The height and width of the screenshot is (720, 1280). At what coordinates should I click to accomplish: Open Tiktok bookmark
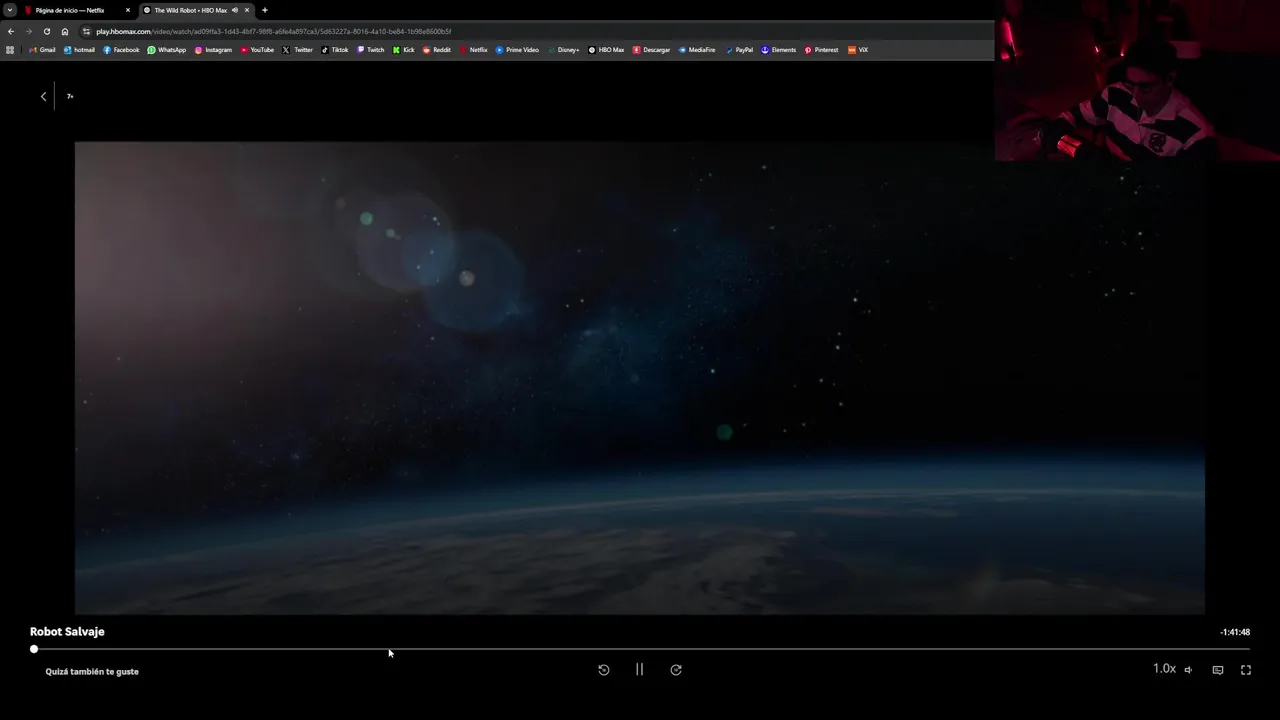[x=335, y=50]
